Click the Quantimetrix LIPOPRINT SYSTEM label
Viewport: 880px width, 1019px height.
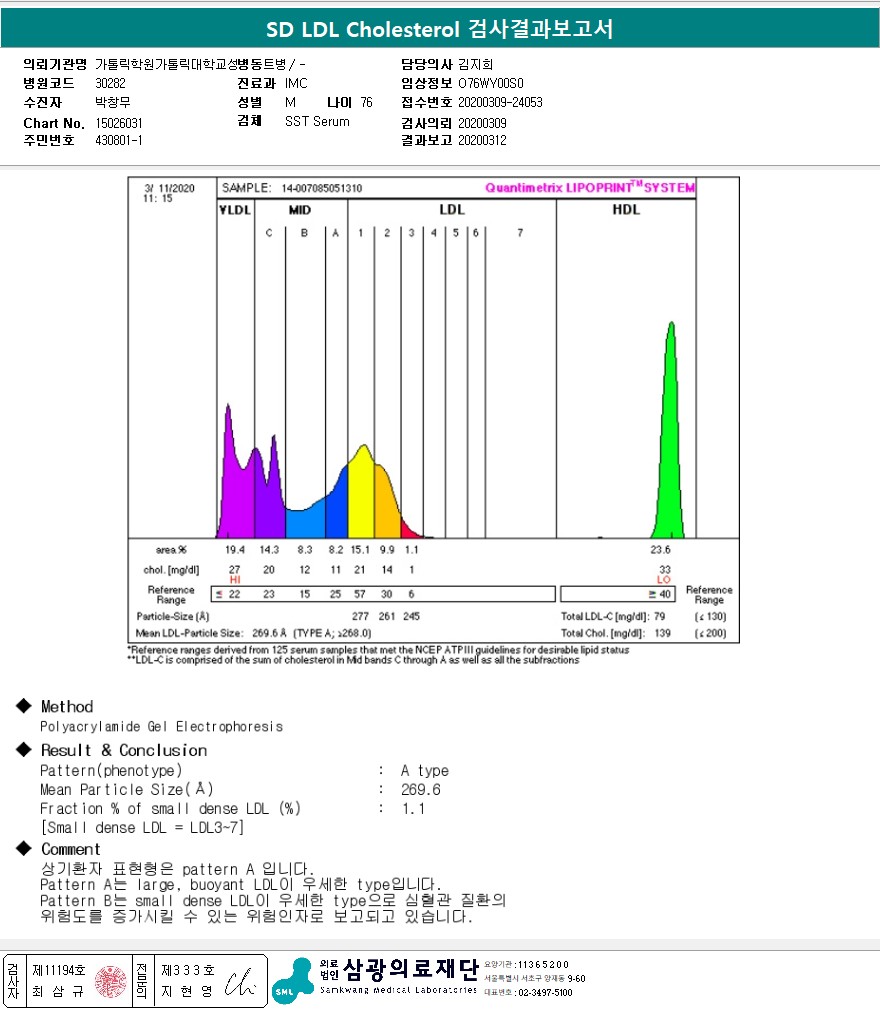(x=589, y=187)
